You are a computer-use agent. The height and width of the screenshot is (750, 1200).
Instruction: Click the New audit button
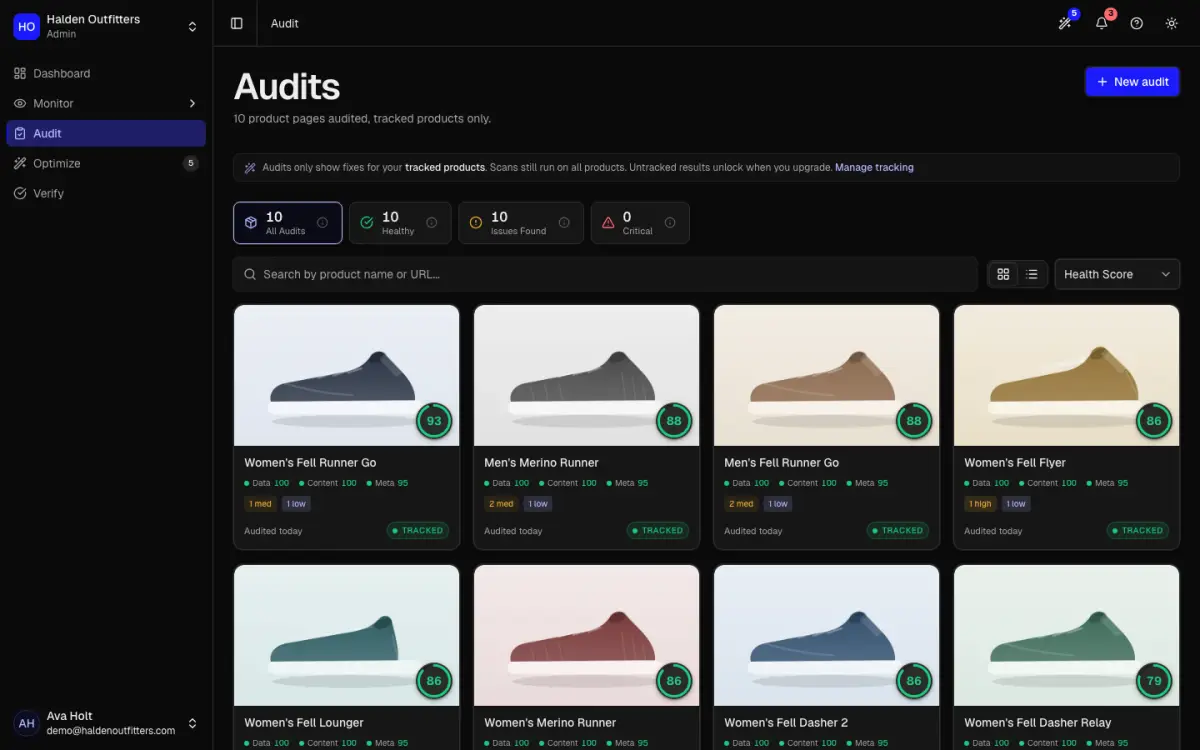pos(1132,82)
